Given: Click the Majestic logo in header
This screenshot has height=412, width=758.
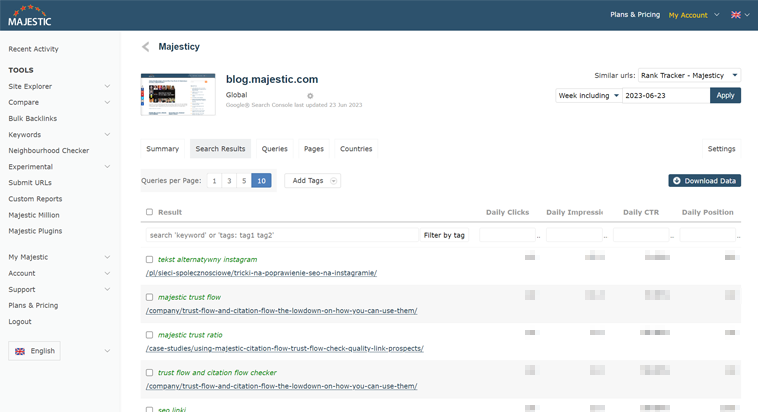Looking at the screenshot, I should point(30,15).
